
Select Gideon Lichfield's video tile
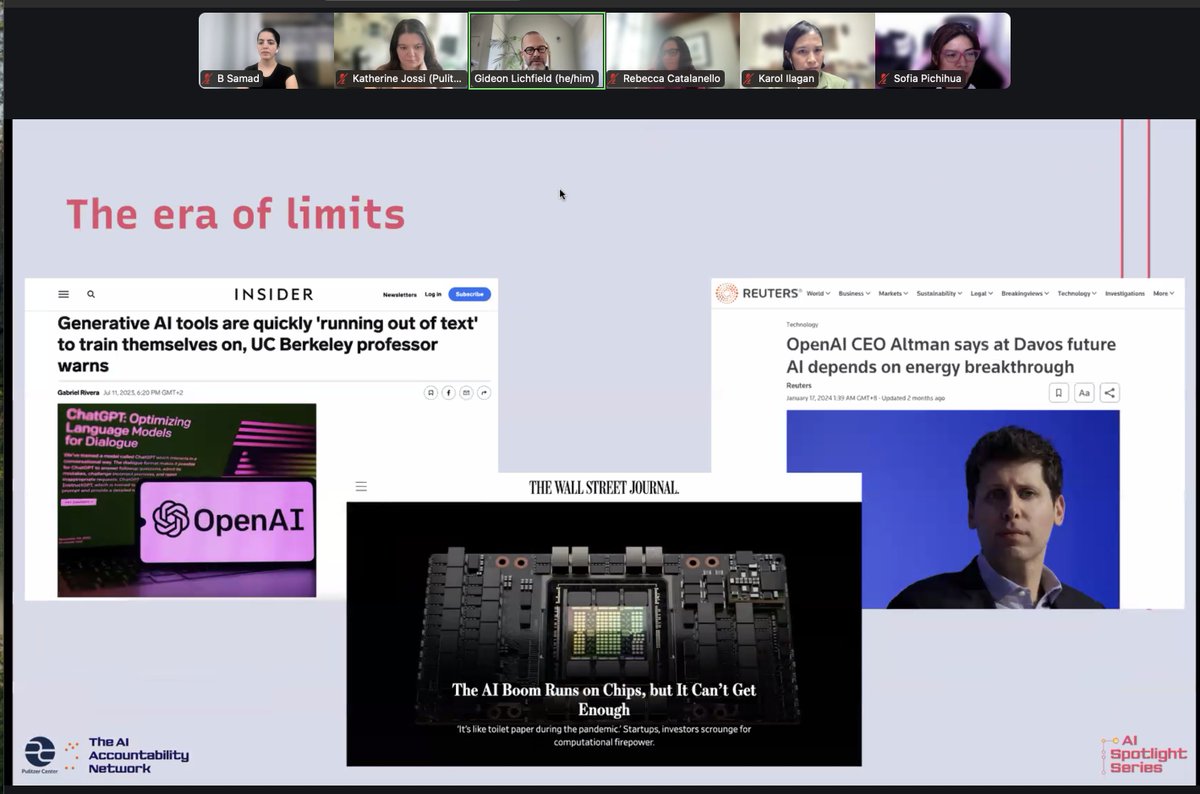pyautogui.click(x=537, y=51)
